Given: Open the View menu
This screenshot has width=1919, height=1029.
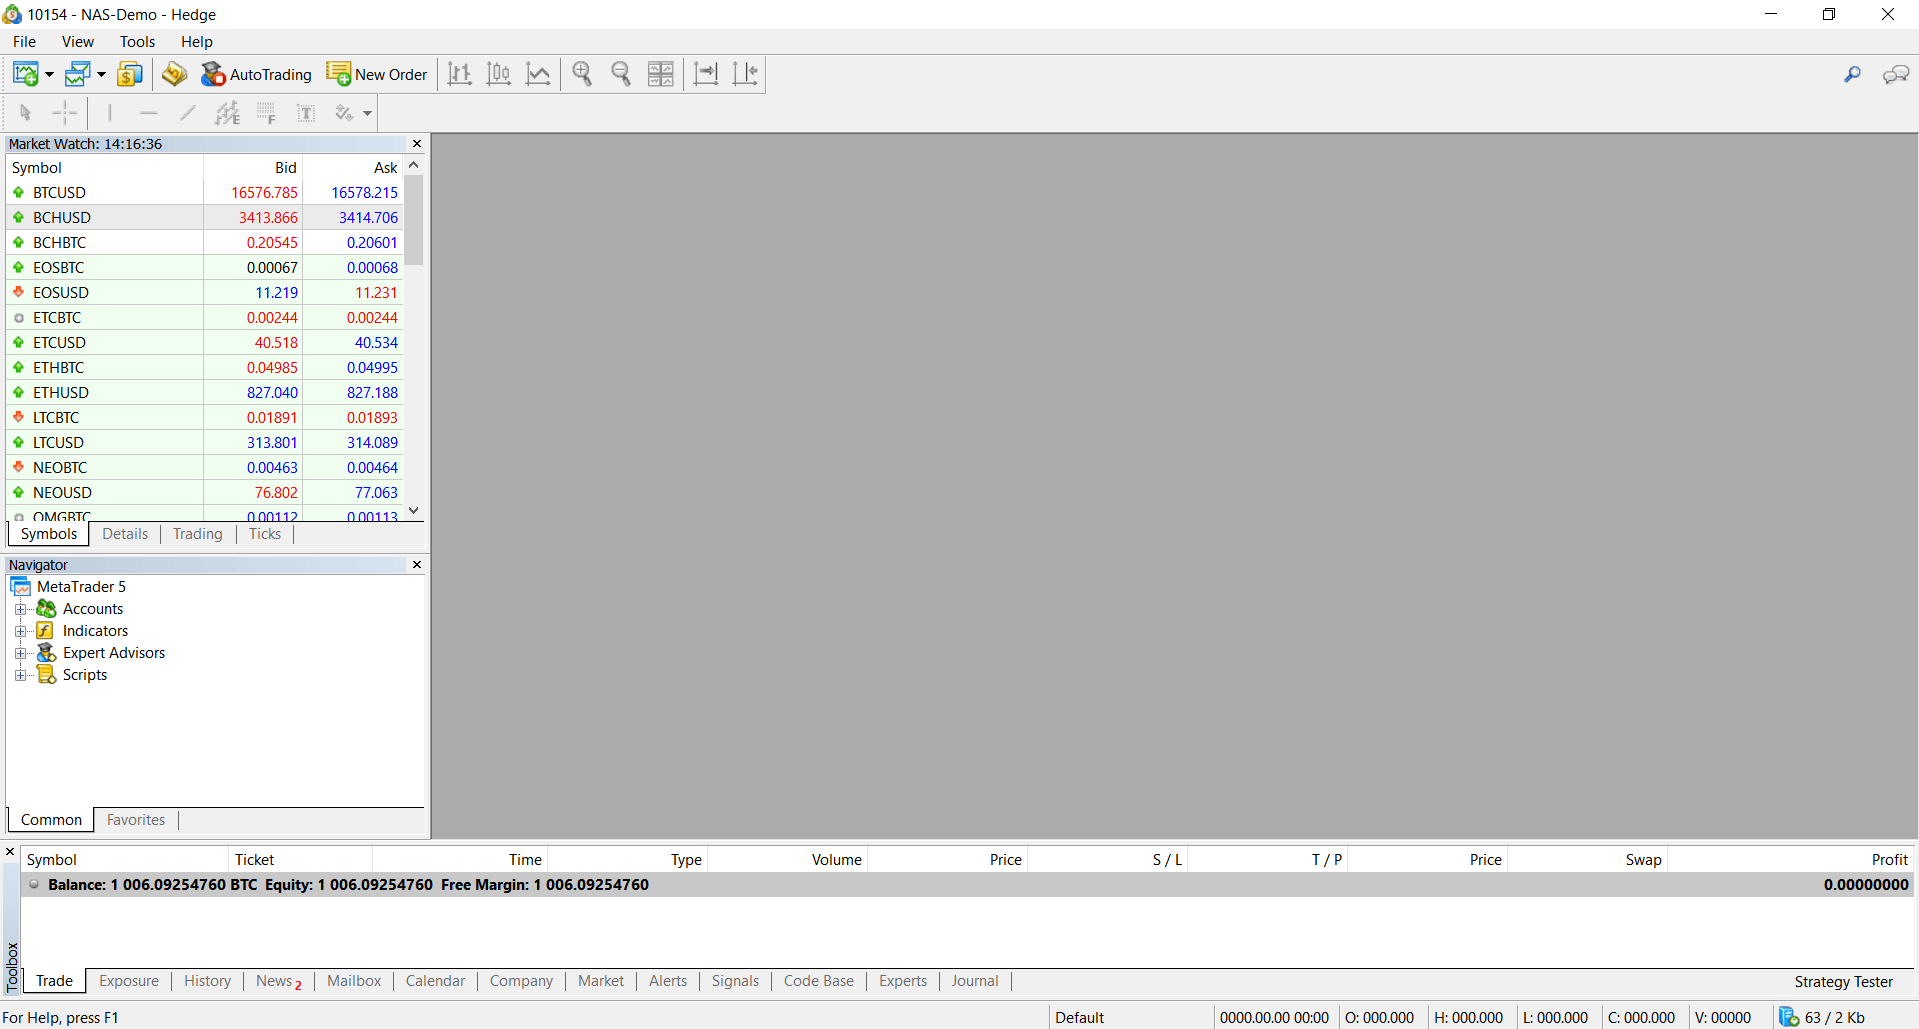Looking at the screenshot, I should [78, 42].
